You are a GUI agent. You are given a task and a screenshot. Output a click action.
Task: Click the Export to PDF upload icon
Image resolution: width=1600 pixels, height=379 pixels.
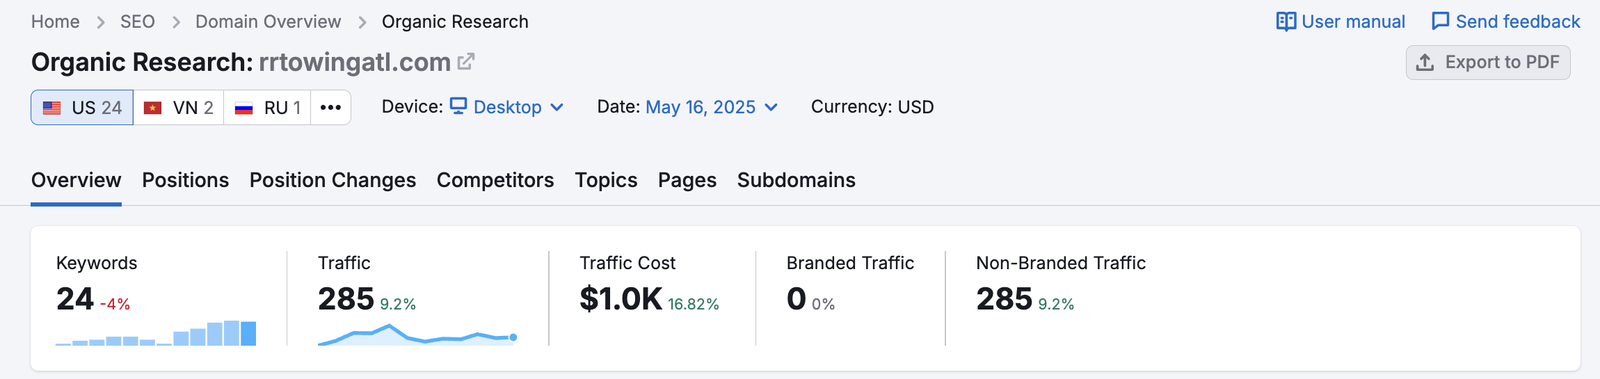click(1425, 62)
